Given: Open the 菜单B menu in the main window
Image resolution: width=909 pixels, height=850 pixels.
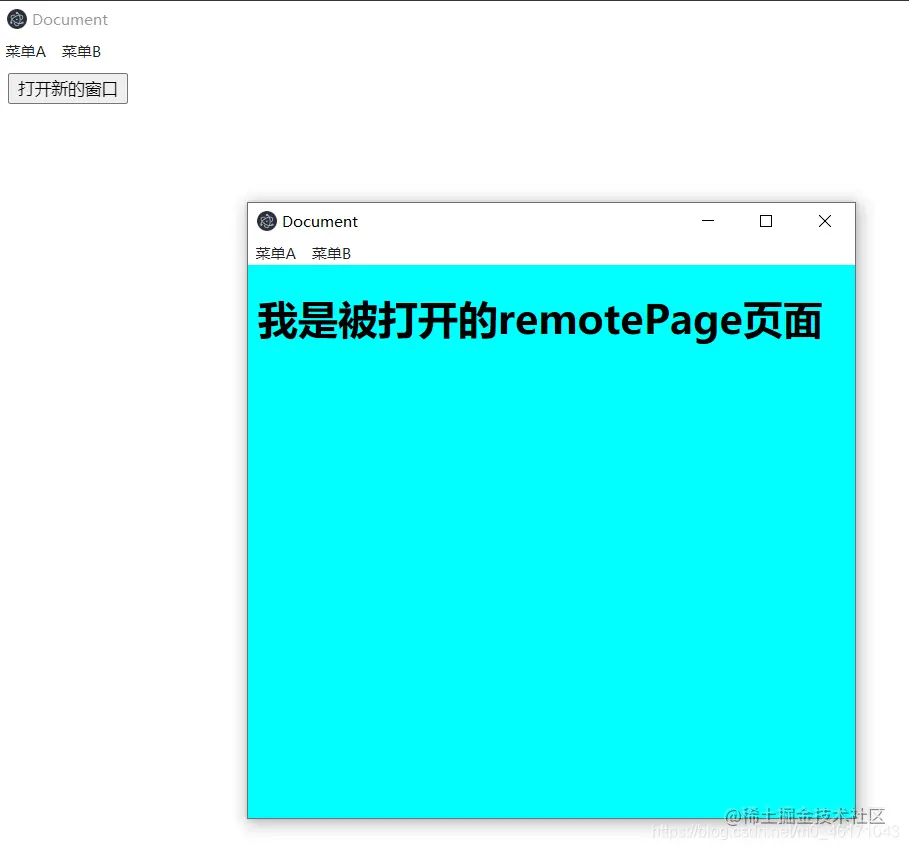Looking at the screenshot, I should (x=80, y=51).
